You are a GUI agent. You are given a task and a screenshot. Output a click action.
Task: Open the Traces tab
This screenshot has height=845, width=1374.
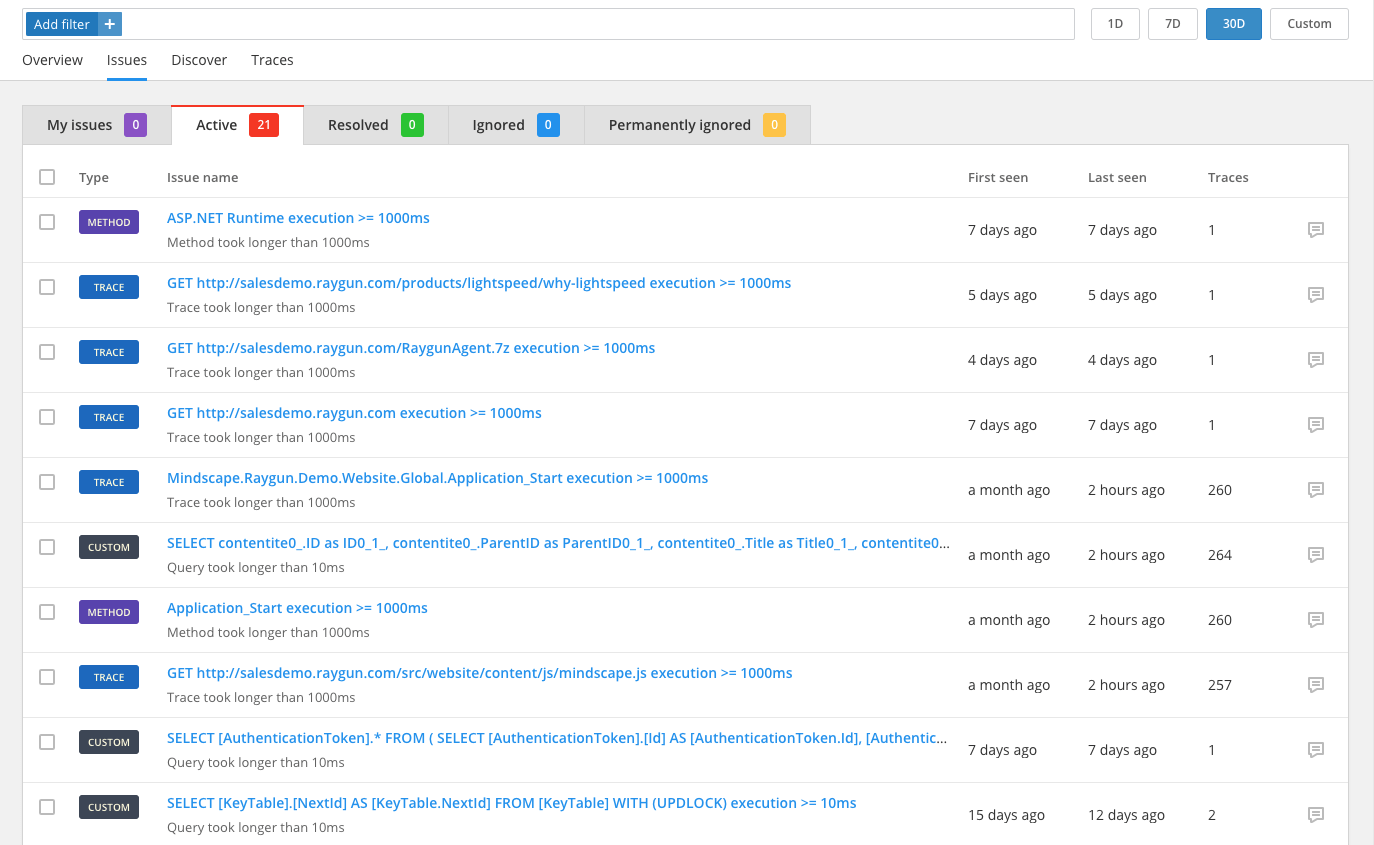272,60
